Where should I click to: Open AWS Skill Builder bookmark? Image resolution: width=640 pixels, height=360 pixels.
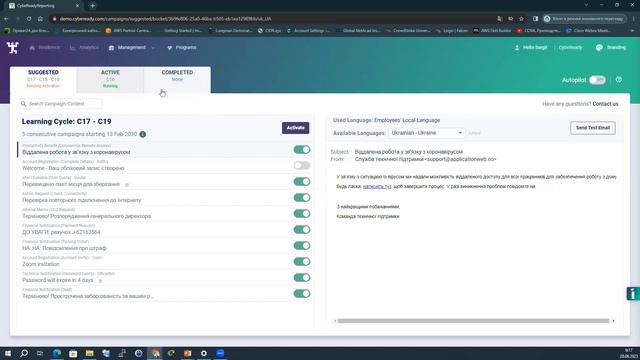tap(492, 31)
